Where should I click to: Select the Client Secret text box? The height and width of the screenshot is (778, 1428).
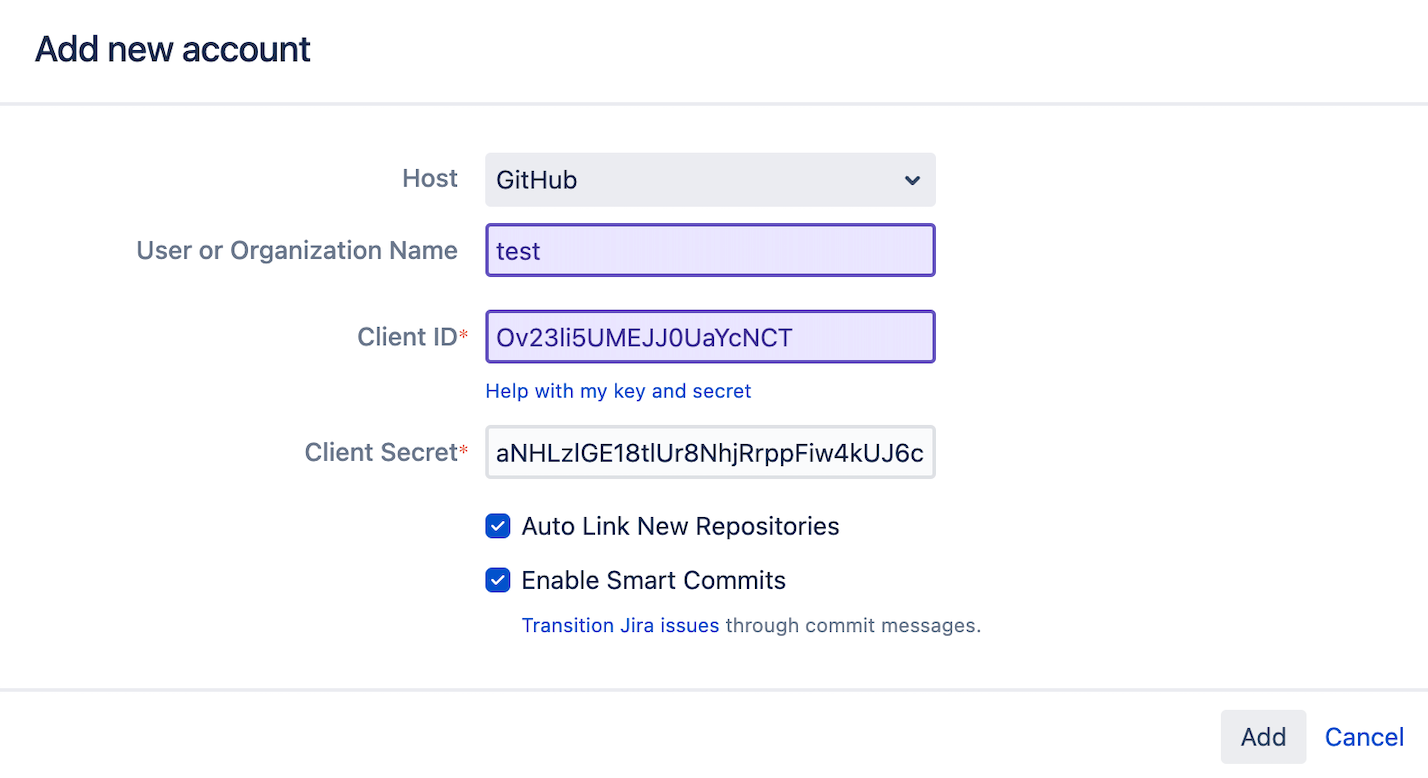point(710,453)
